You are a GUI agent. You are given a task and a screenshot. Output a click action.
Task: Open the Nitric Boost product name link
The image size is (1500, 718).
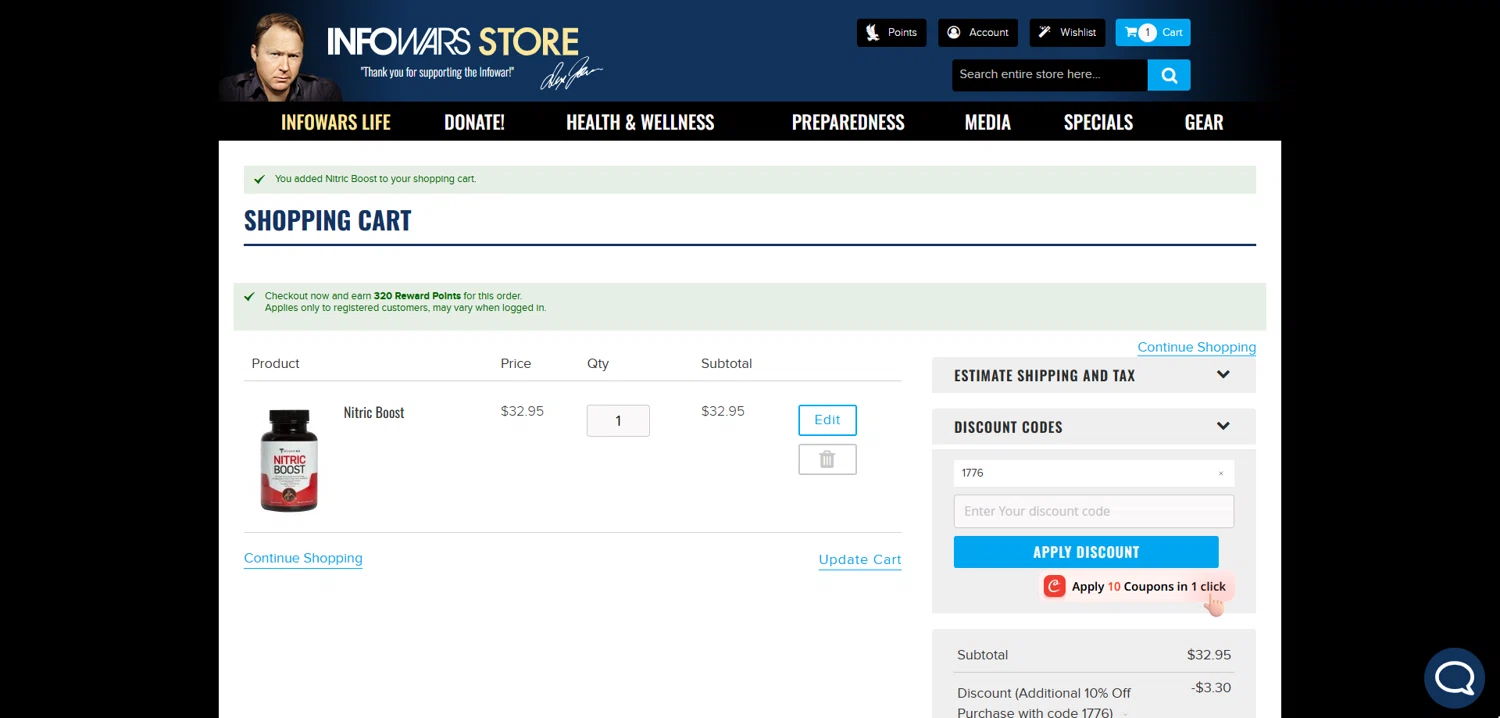[374, 412]
